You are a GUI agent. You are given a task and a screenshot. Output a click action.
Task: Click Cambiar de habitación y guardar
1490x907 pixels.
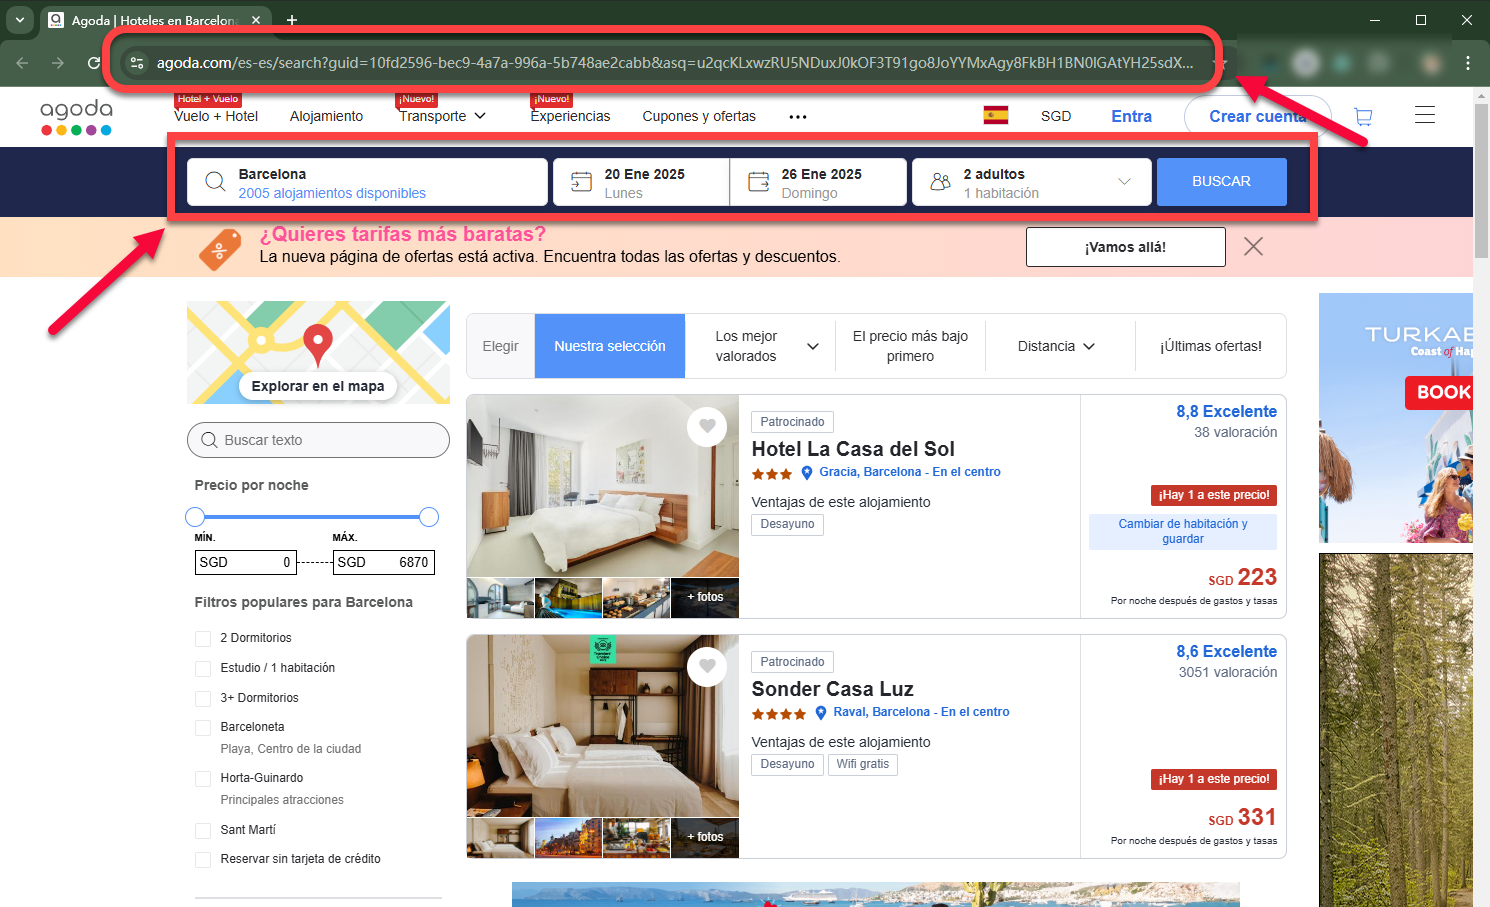[x=1183, y=531]
